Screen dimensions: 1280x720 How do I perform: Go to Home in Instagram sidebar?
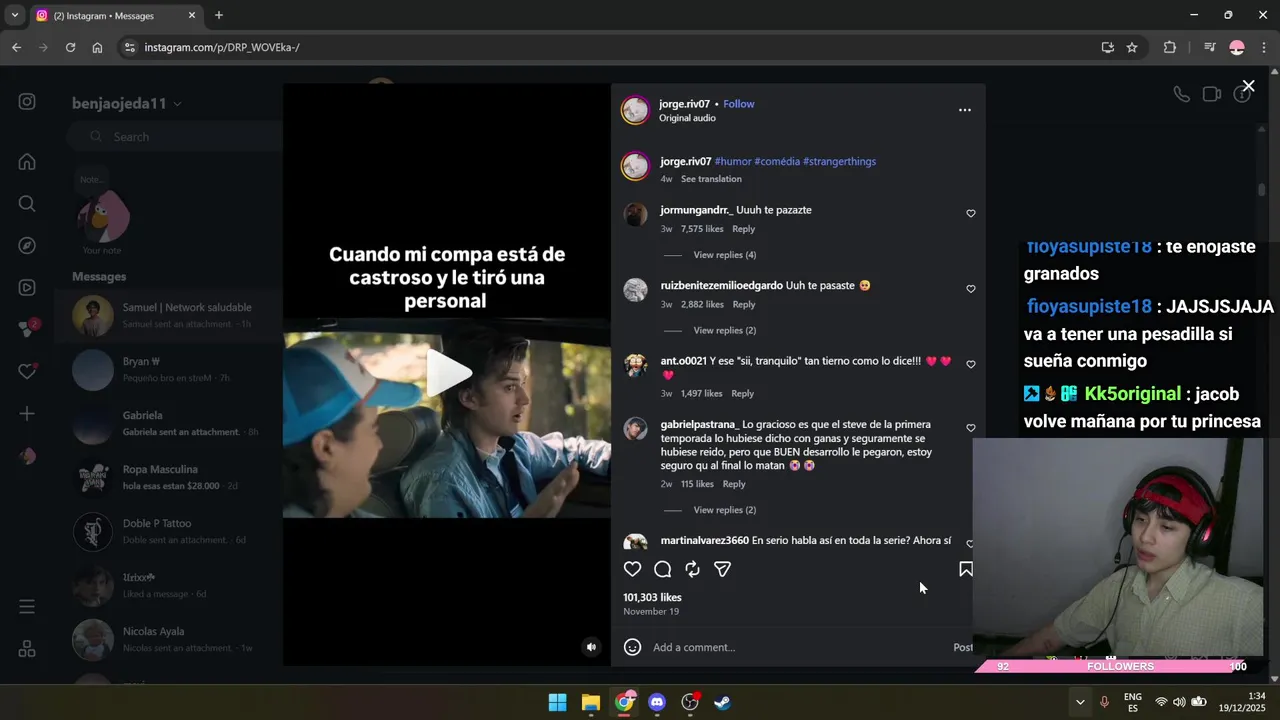27,162
